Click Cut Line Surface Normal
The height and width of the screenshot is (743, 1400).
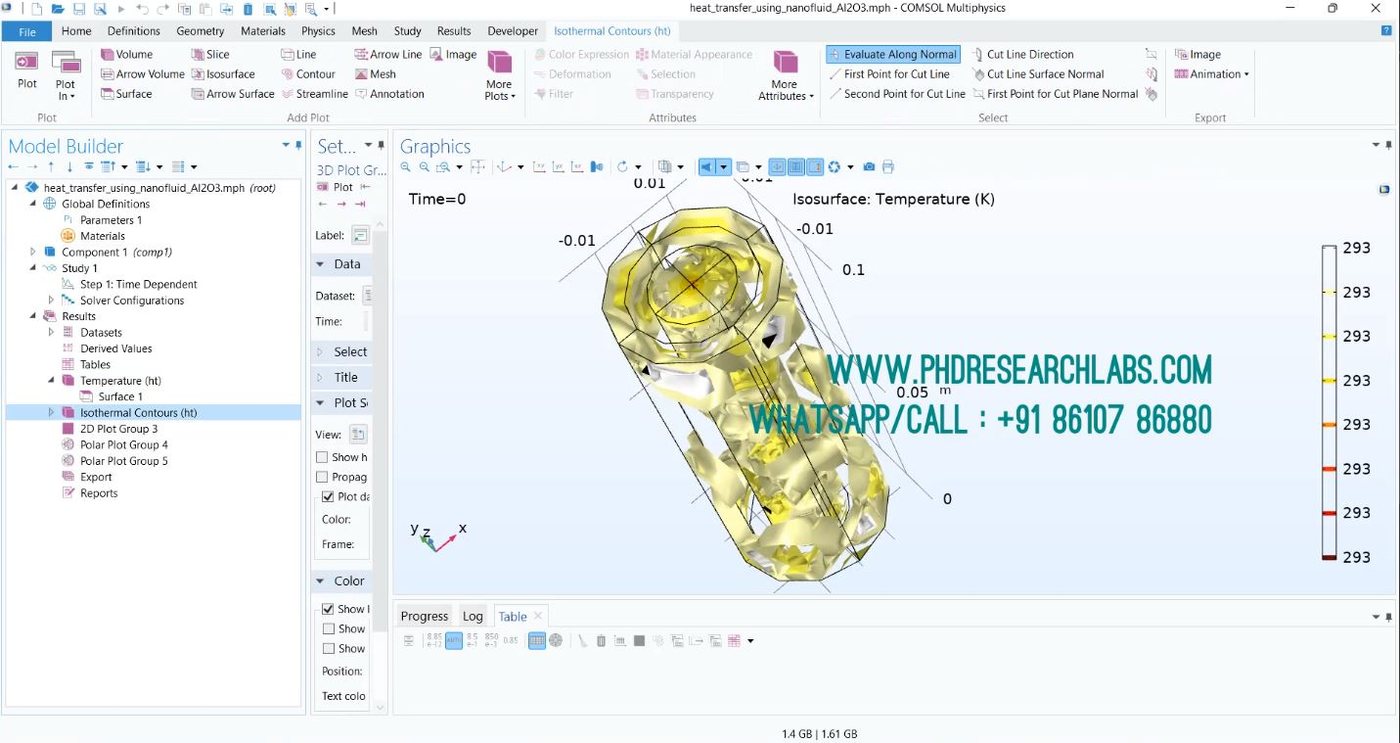(x=1038, y=74)
